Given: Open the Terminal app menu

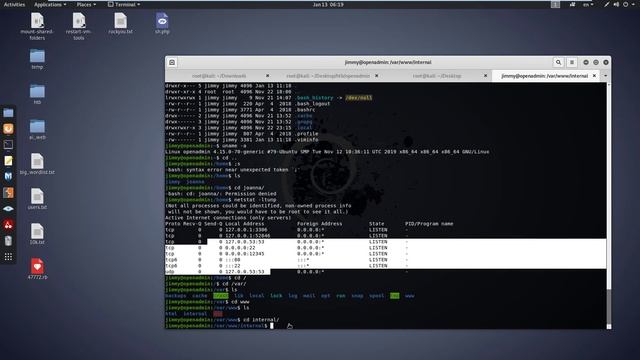Looking at the screenshot, I should pos(124,4).
